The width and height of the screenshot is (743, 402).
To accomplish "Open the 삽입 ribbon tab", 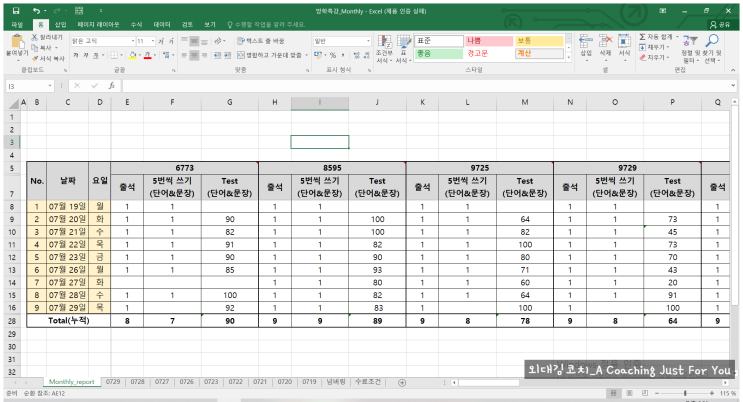I will click(x=61, y=25).
